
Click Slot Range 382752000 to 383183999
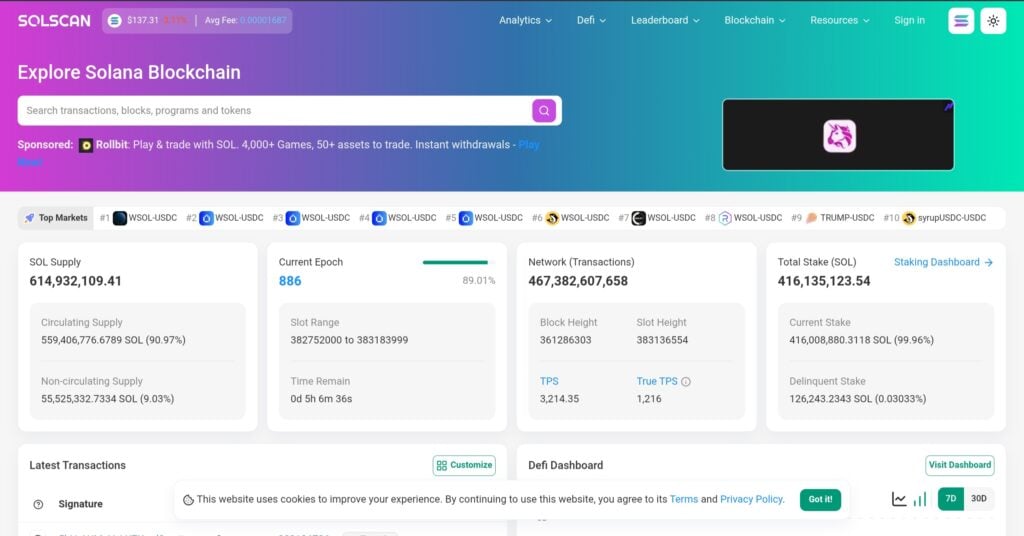coord(349,340)
